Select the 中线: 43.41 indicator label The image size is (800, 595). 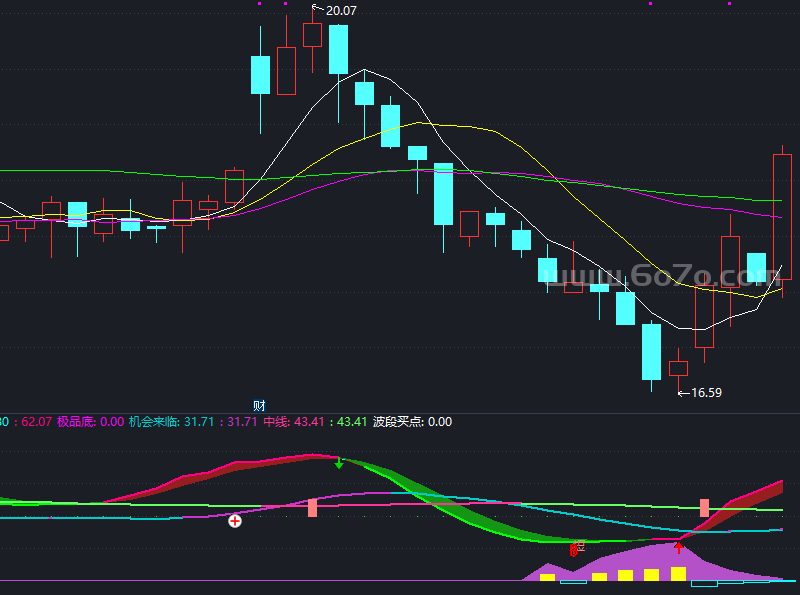(294, 422)
